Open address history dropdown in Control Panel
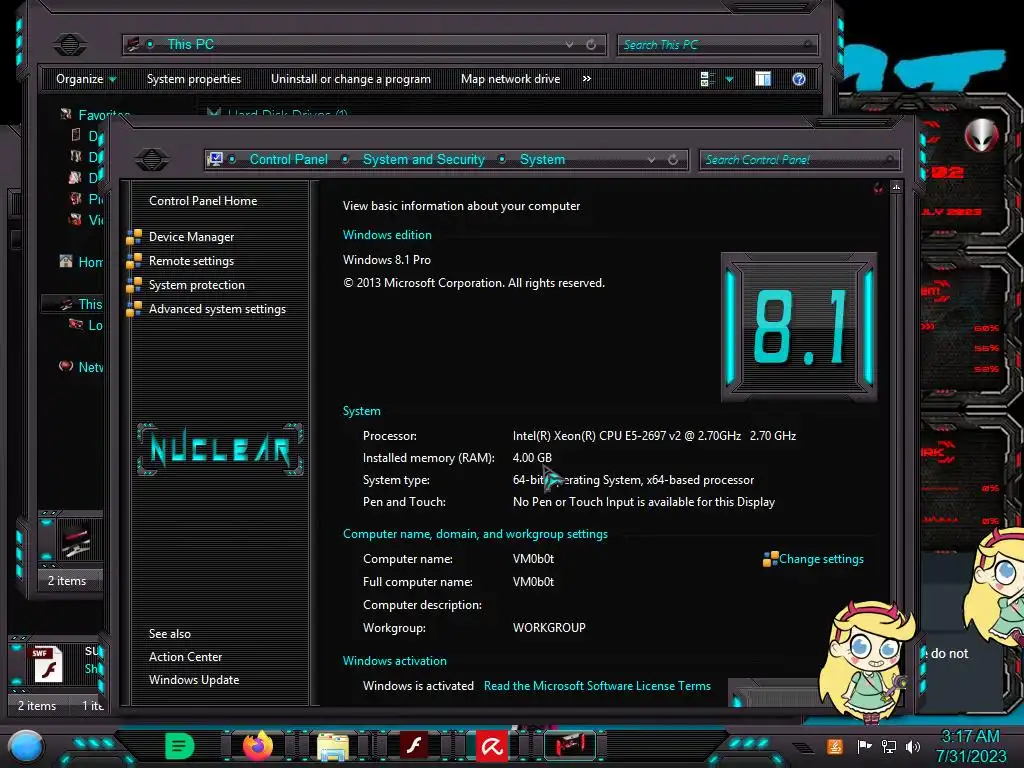This screenshot has width=1024, height=768. 651,159
